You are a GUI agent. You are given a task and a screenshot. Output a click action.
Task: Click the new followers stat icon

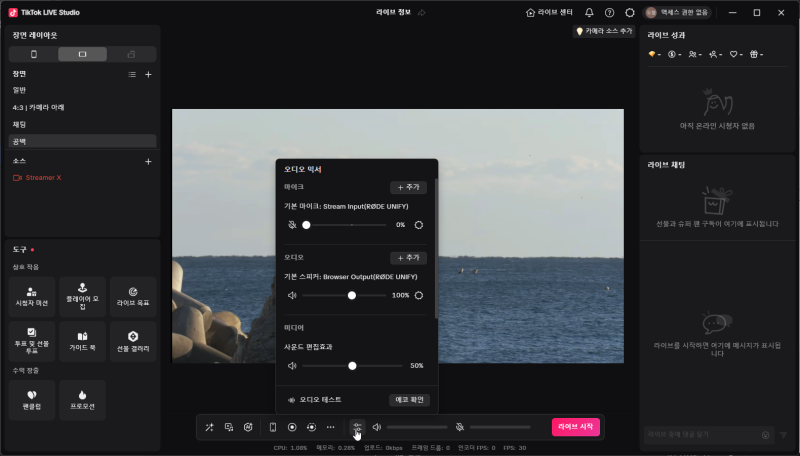coord(715,54)
